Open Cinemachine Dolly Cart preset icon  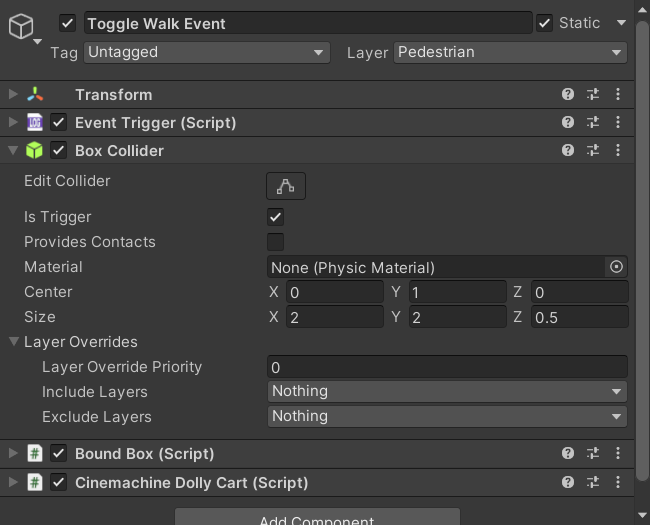(593, 482)
